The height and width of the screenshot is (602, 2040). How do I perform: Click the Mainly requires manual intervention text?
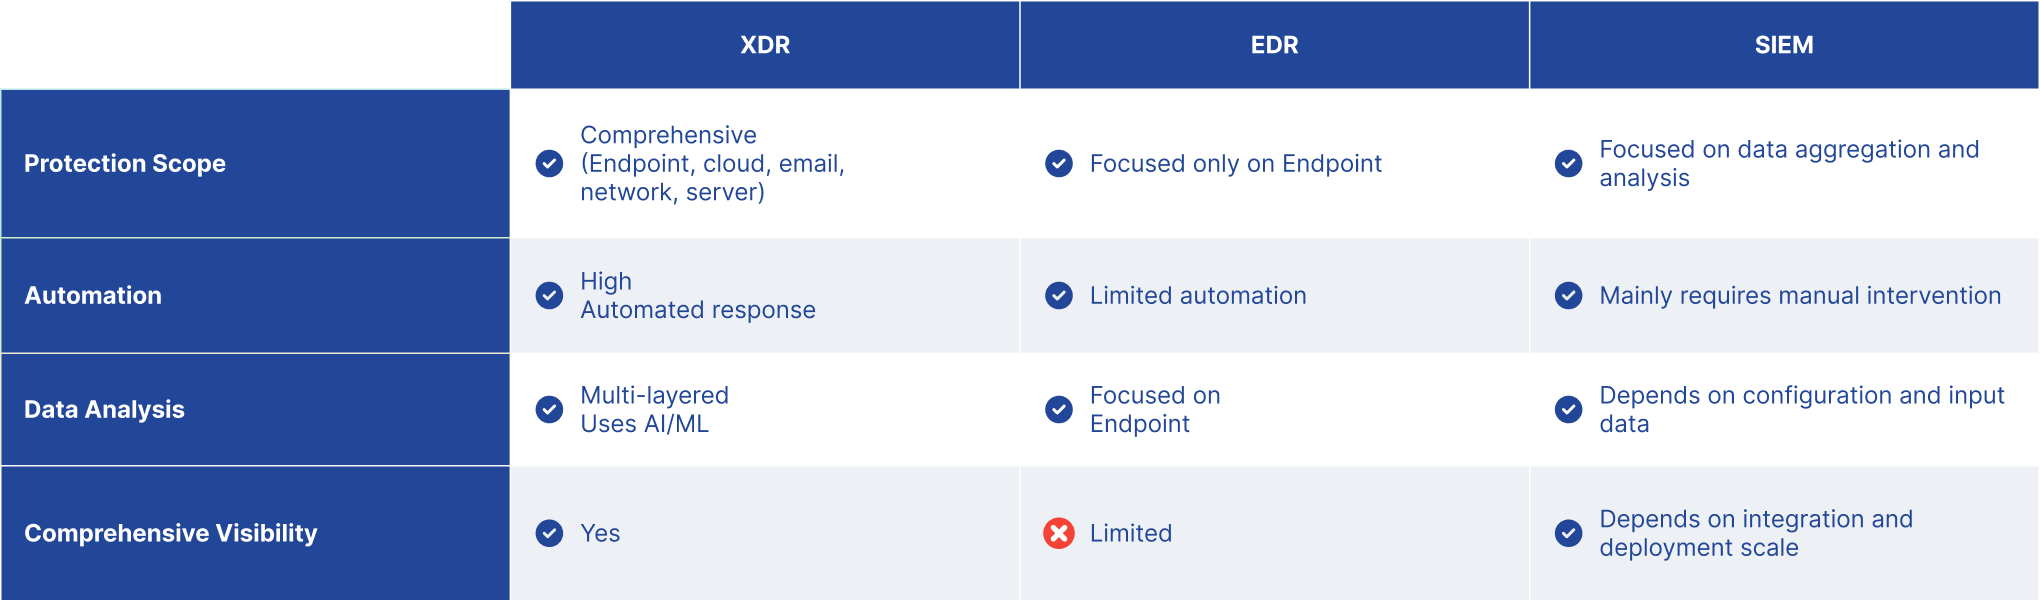tap(1800, 295)
